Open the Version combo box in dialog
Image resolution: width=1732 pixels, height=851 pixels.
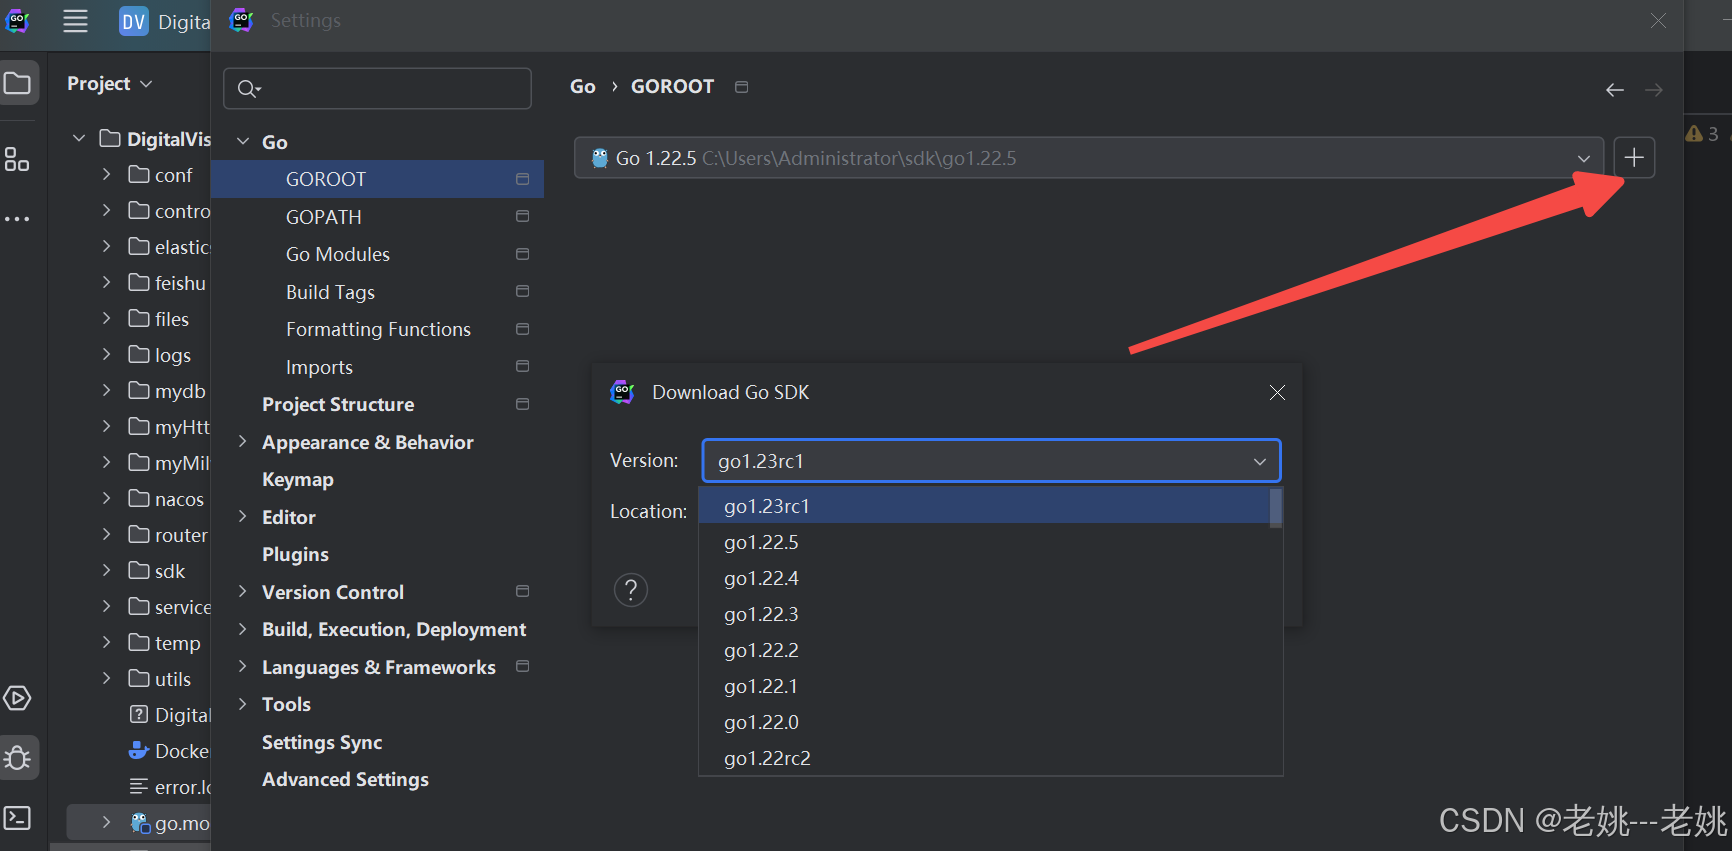(991, 461)
